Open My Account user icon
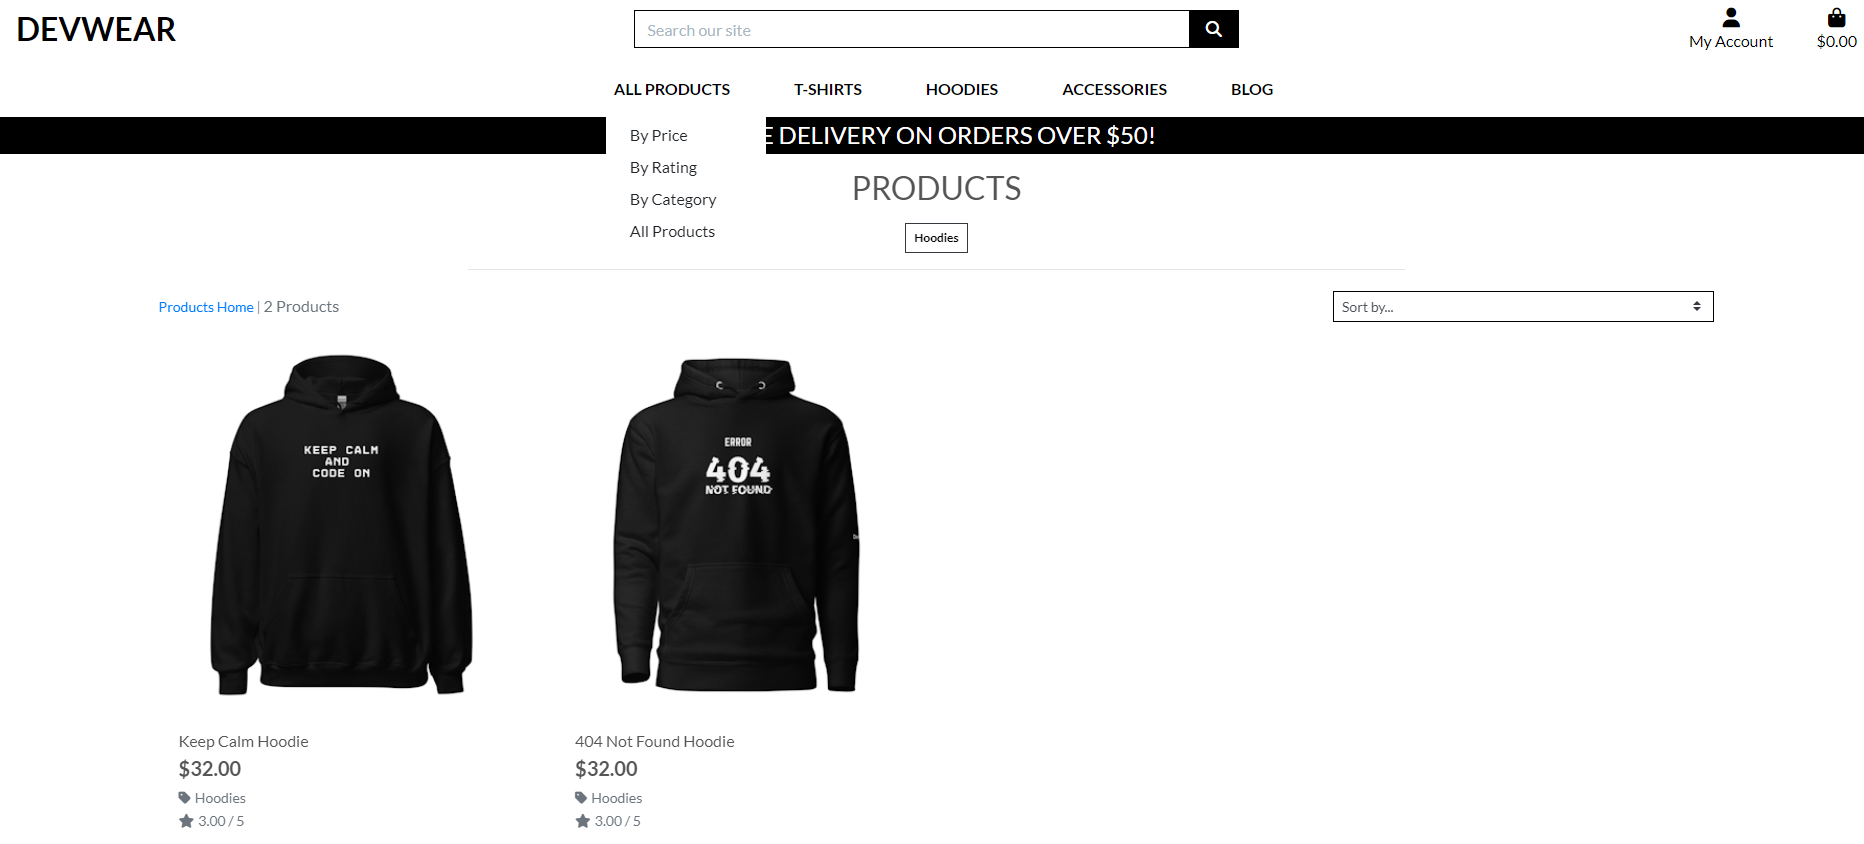The height and width of the screenshot is (844, 1864). pos(1731,17)
